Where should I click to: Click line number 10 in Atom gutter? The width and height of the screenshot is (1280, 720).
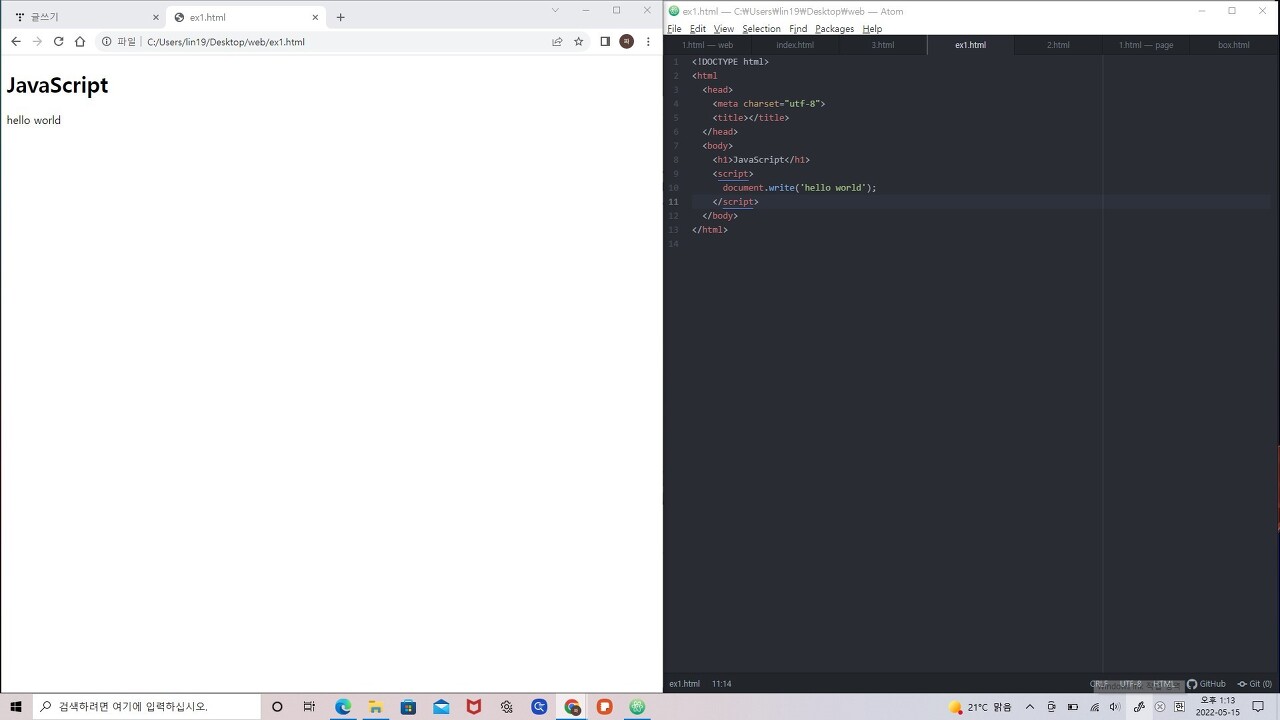point(674,188)
